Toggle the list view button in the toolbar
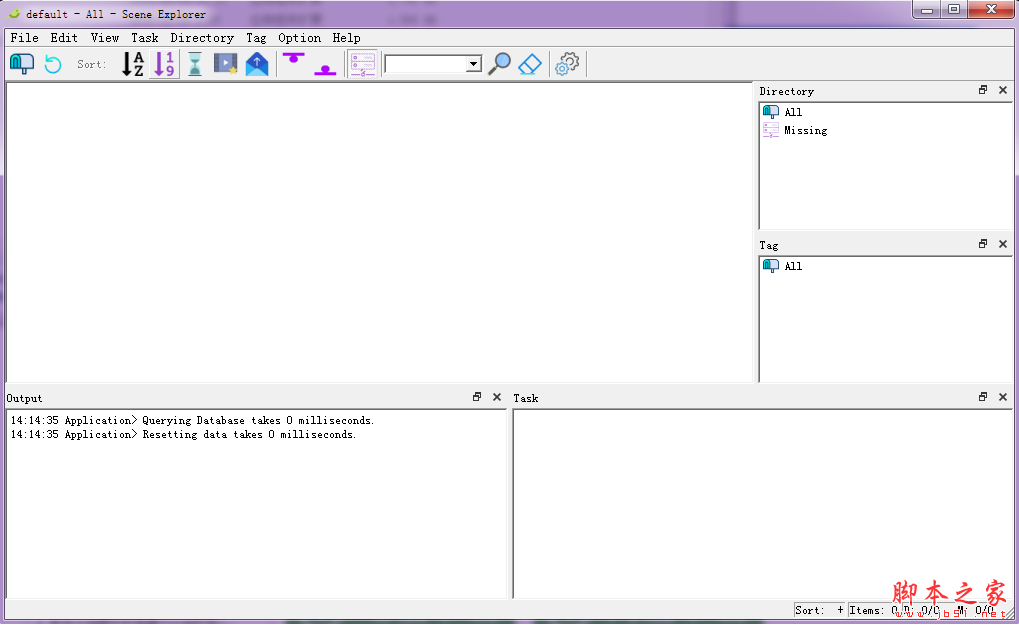This screenshot has height=625, width=1019. tap(362, 64)
